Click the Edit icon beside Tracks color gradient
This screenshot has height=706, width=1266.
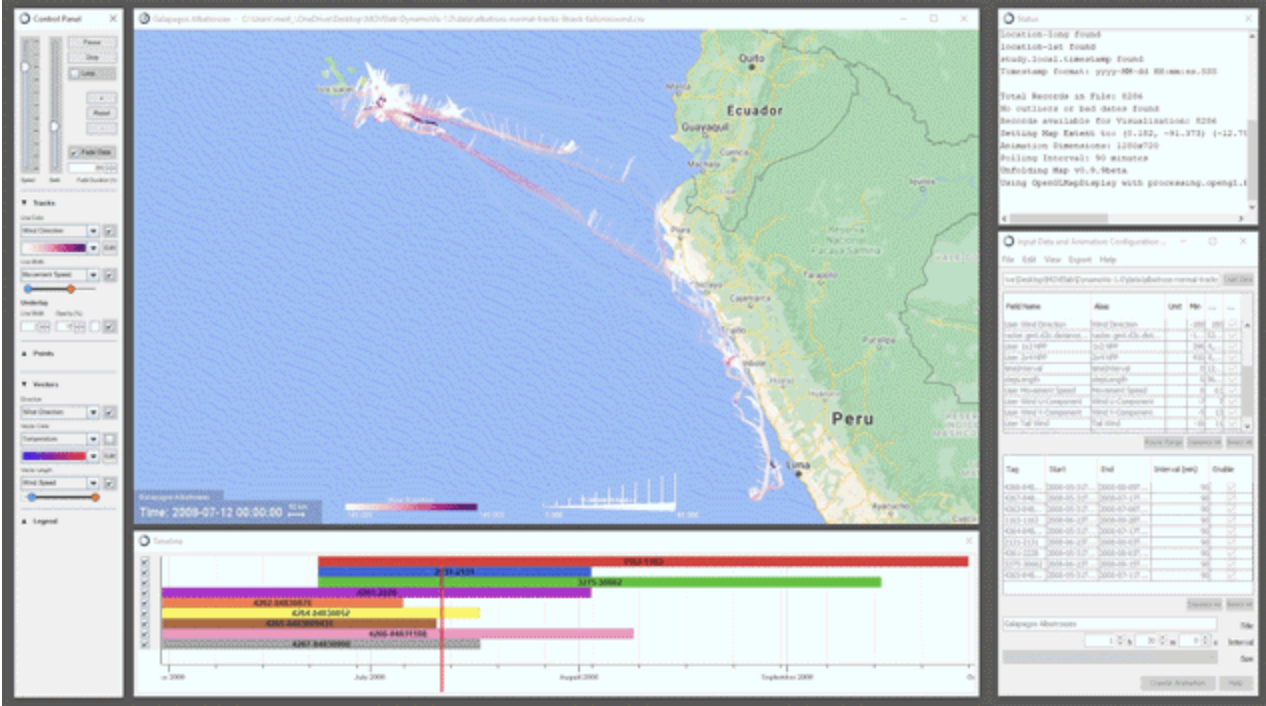pyautogui.click(x=110, y=246)
